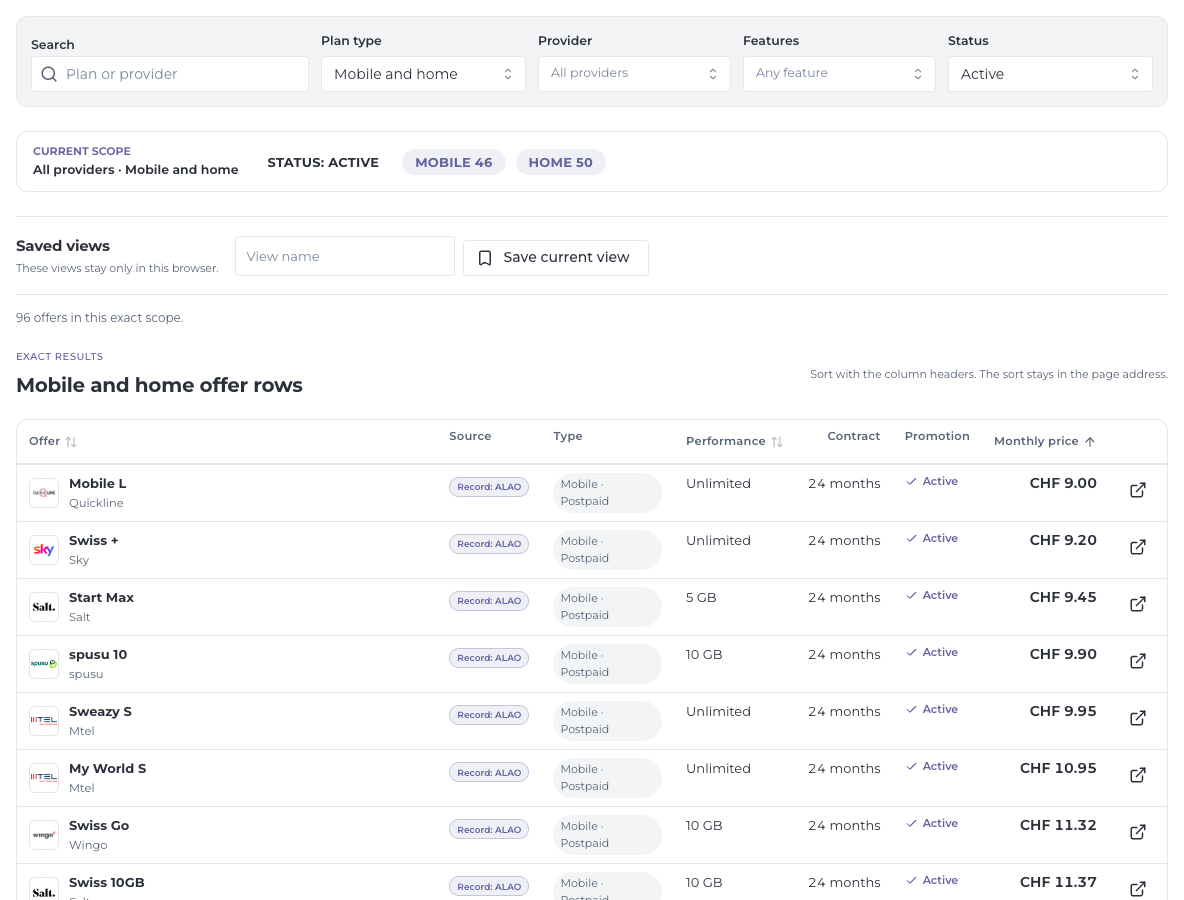Click the ascending arrow beside Monthly price

point(1090,442)
